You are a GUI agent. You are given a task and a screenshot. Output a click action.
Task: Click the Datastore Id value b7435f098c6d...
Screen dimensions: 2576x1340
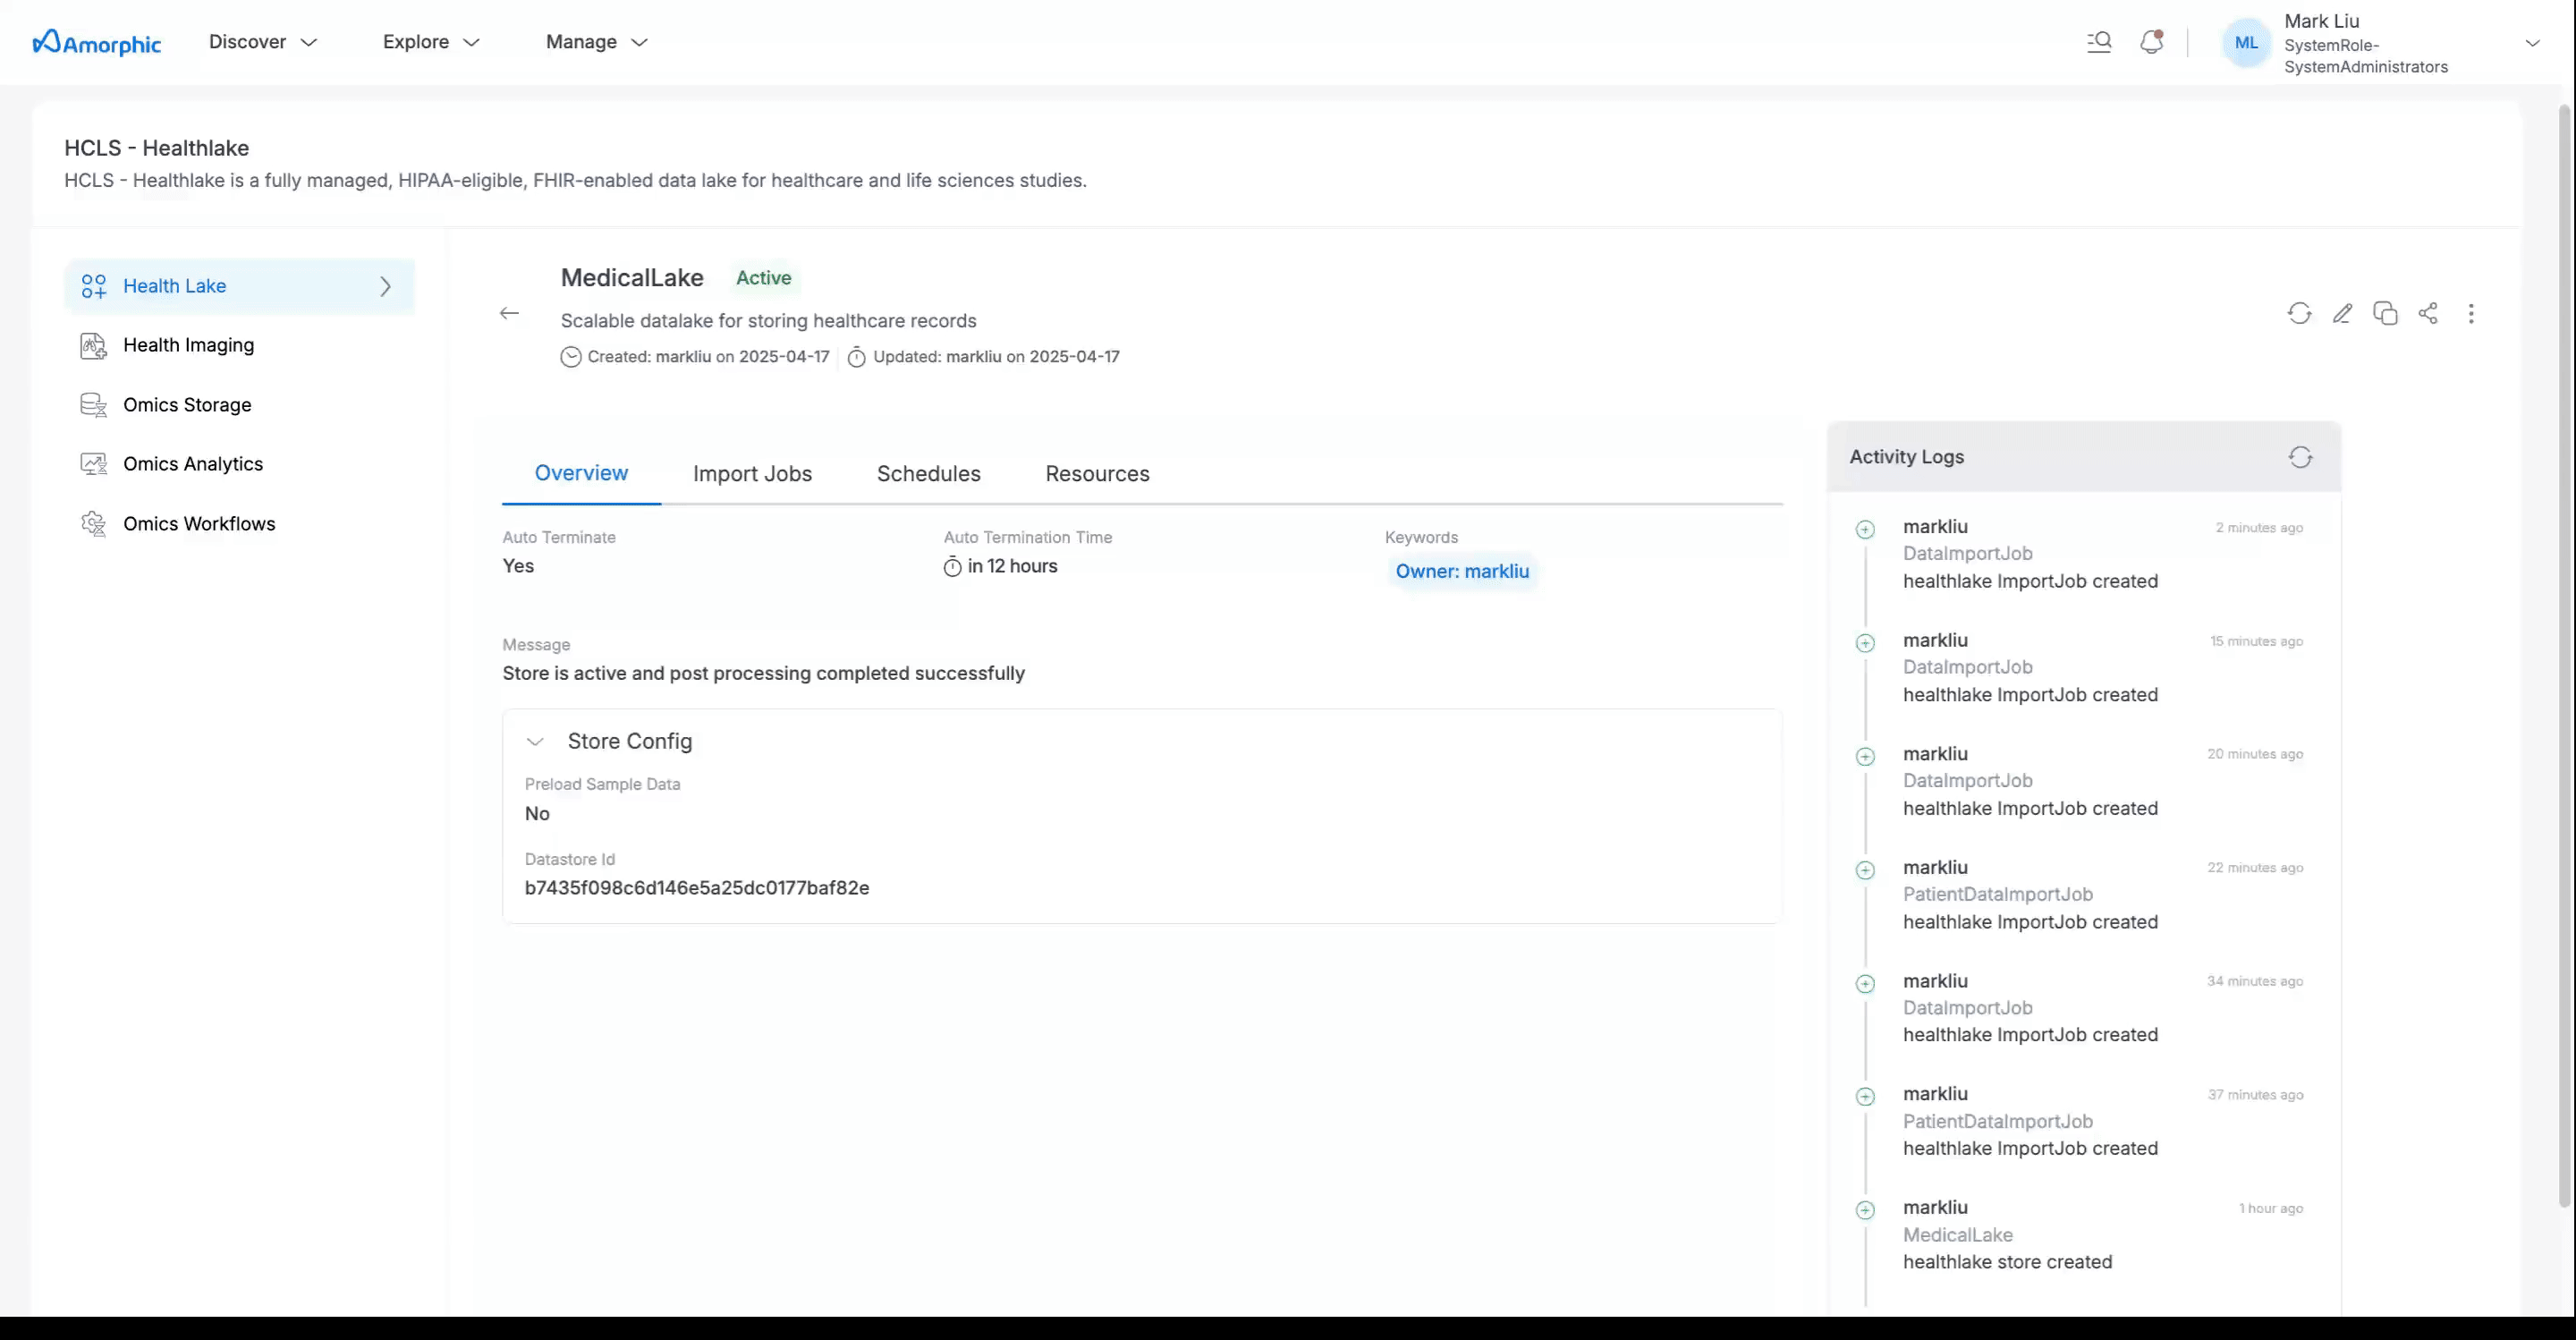point(697,888)
